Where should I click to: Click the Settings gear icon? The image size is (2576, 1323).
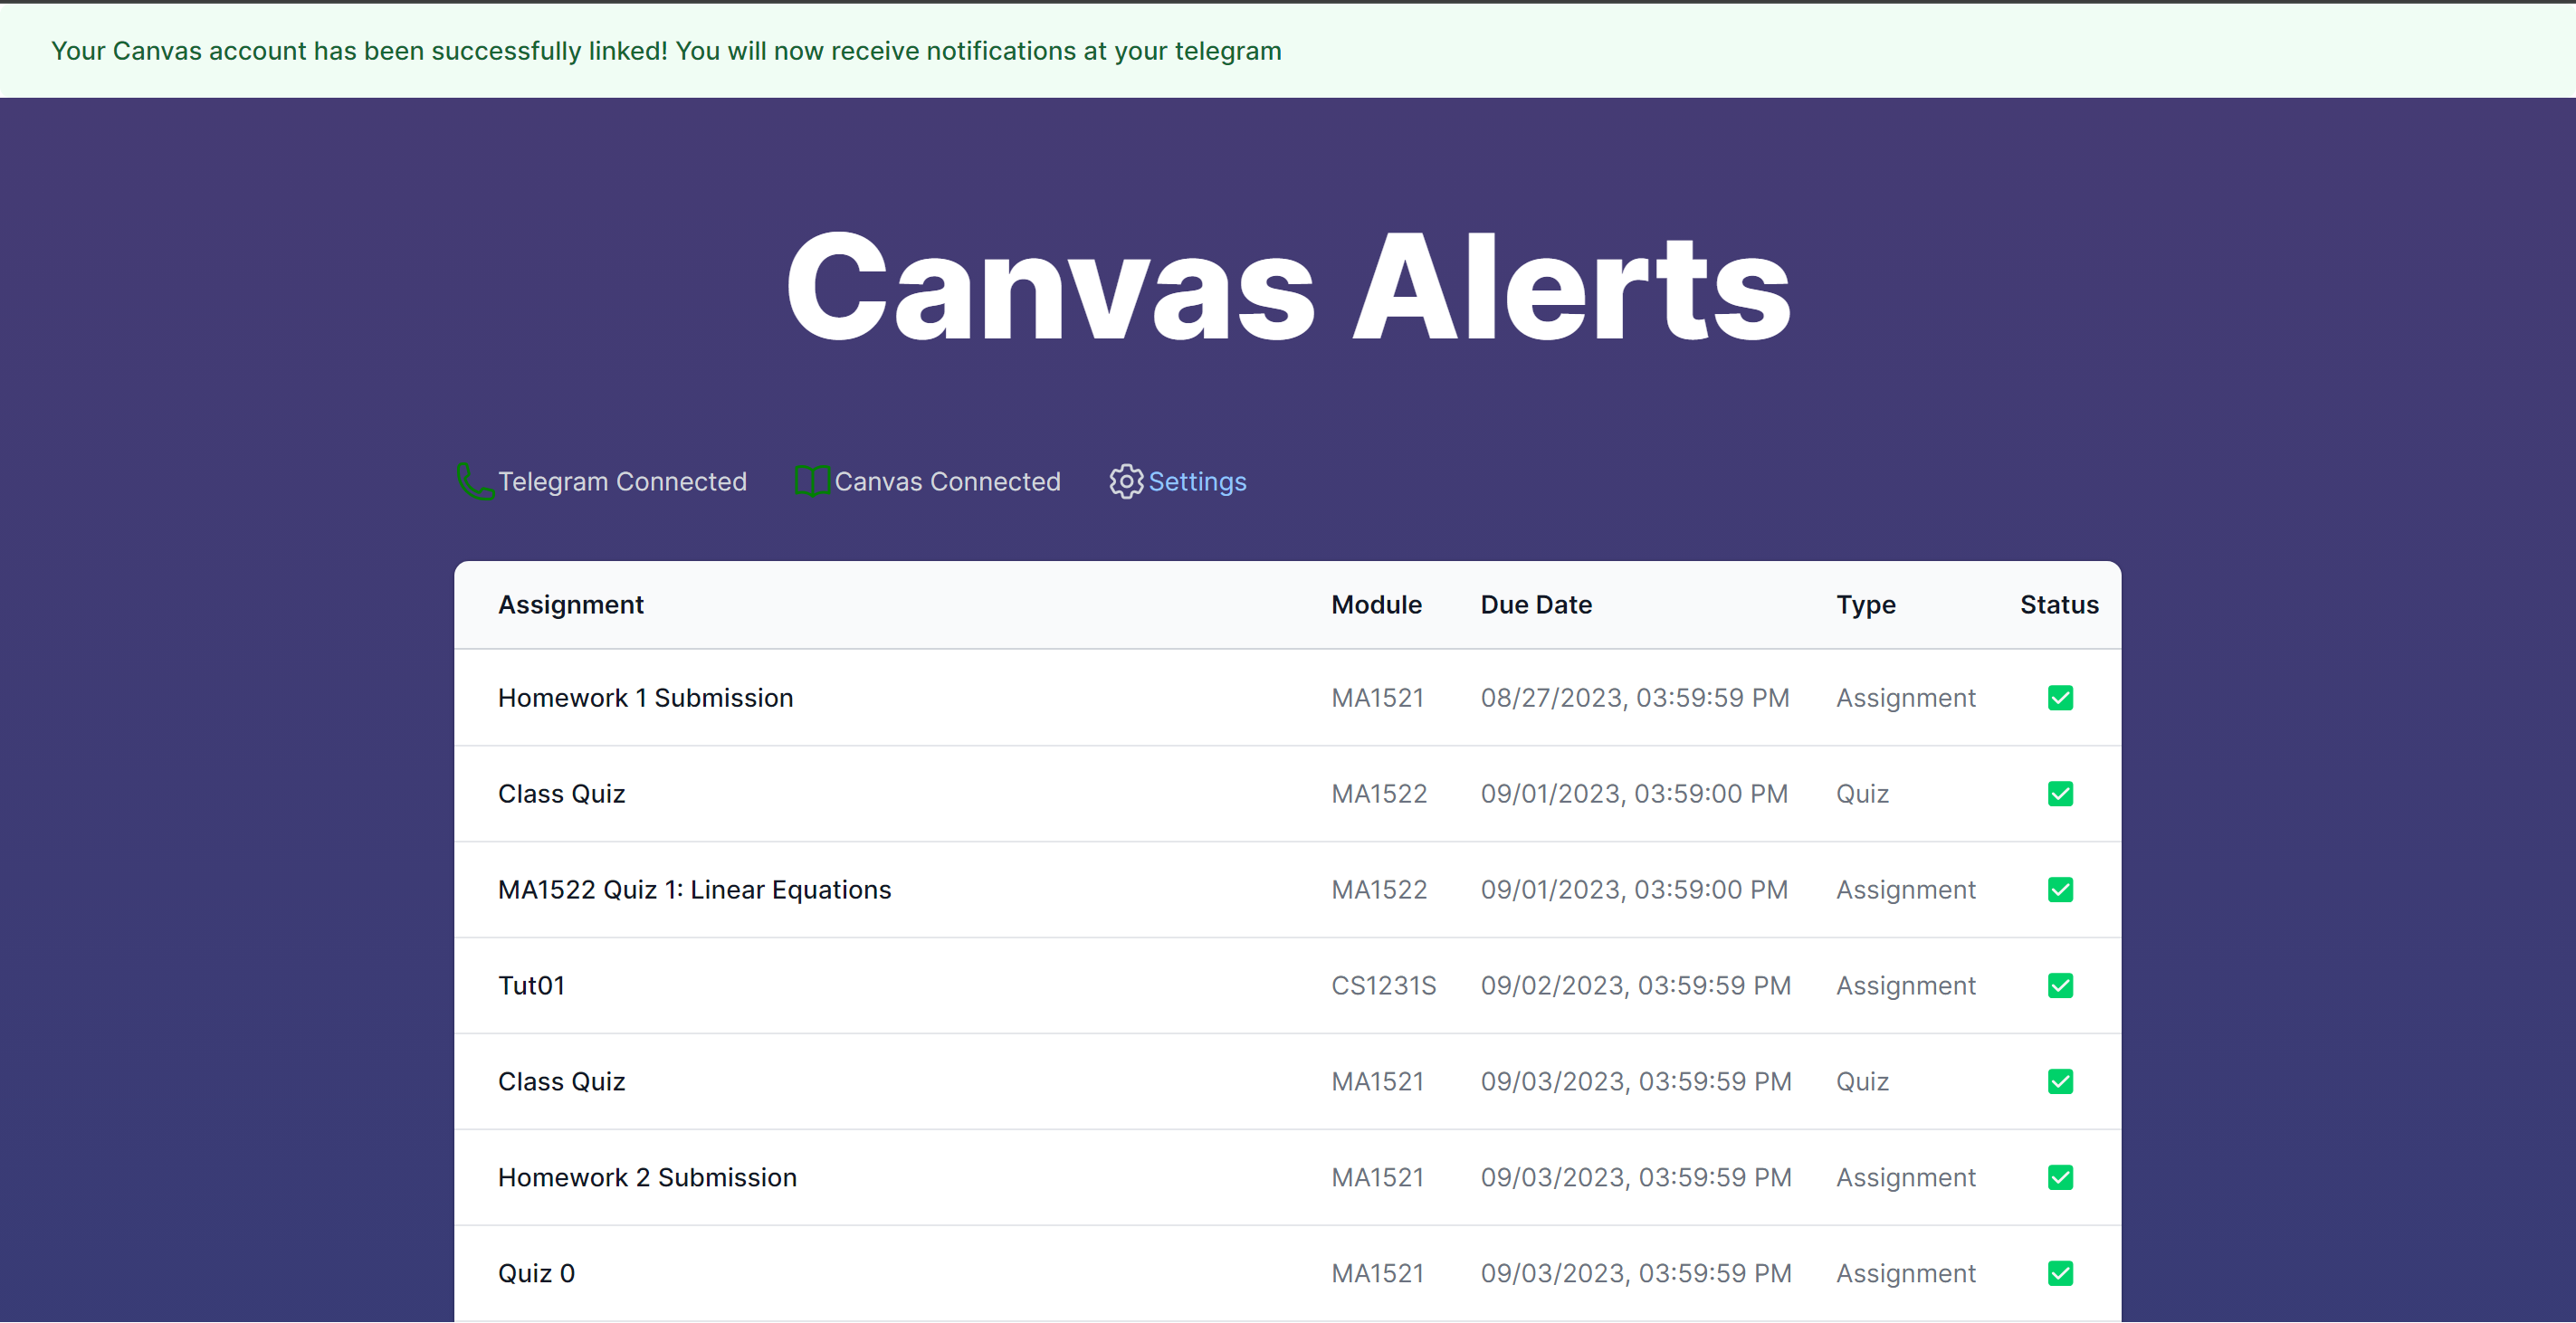pyautogui.click(x=1126, y=481)
